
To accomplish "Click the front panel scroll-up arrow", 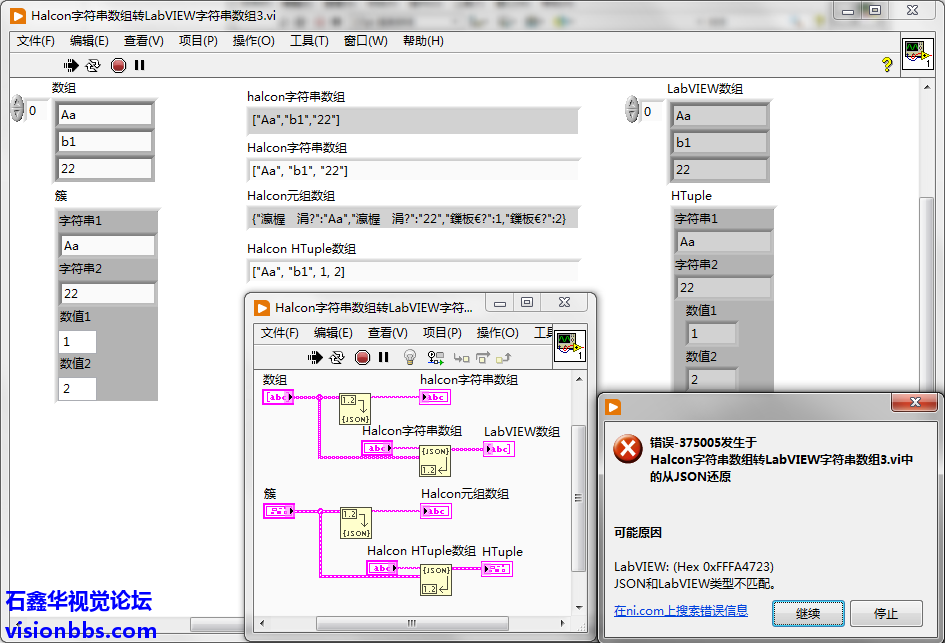I will [x=927, y=87].
